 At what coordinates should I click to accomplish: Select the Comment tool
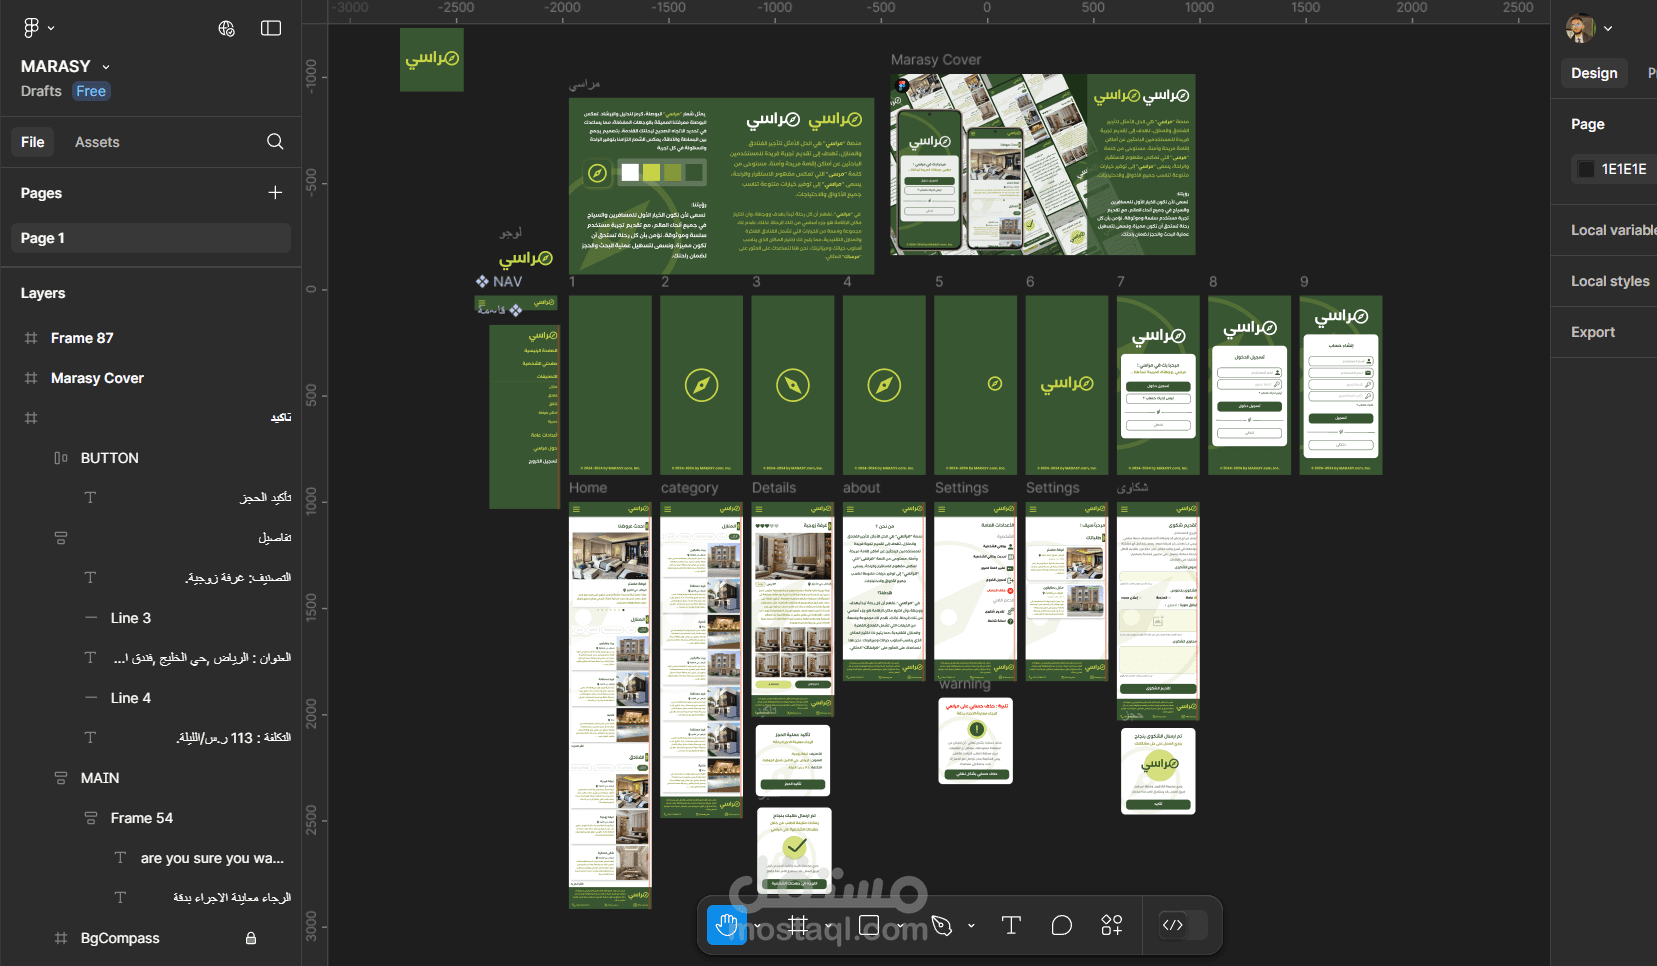point(1062,925)
